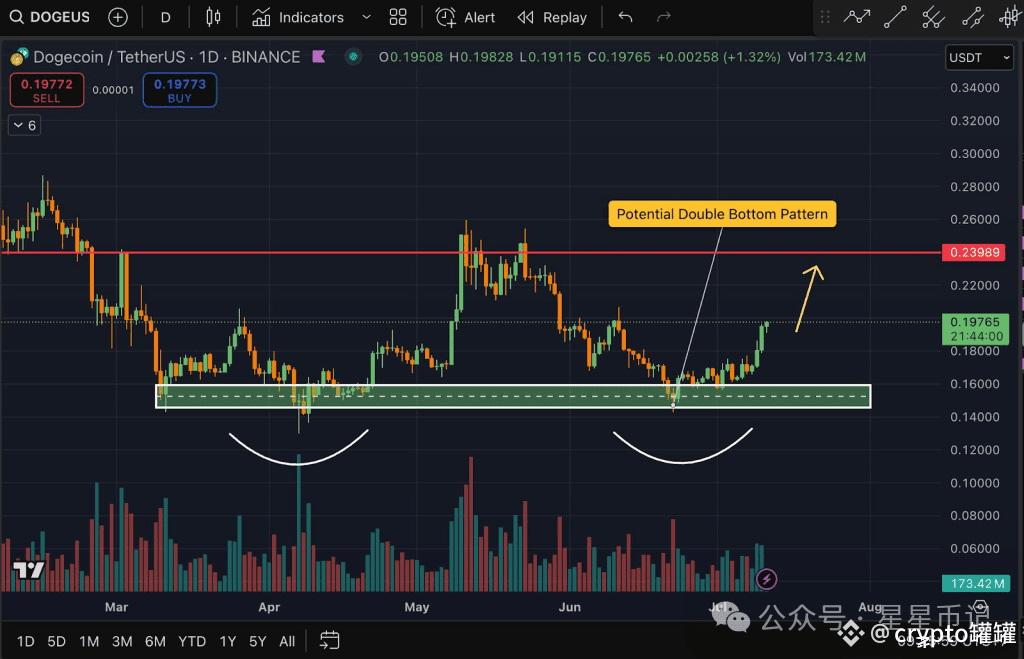Screen dimensions: 1024x659
Task: Click the purple flag marker beside BINANCE
Action: (319, 57)
